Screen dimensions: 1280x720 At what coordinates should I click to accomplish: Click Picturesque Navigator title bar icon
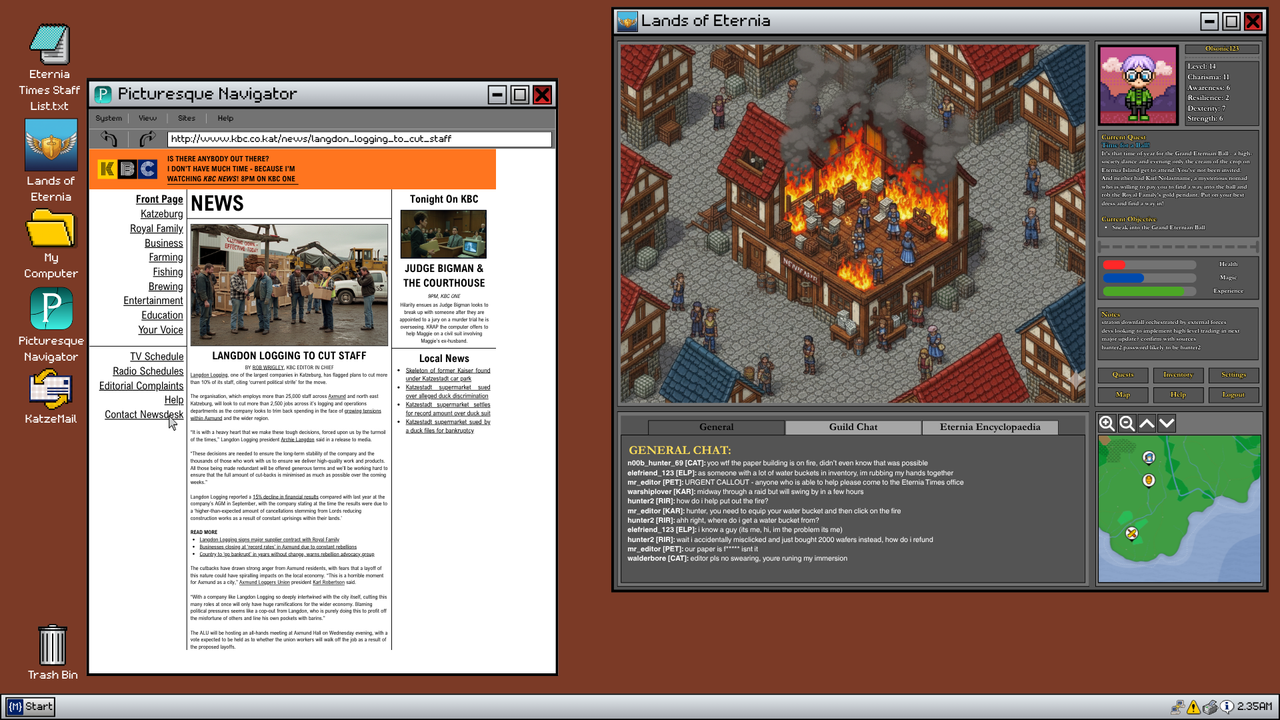pyautogui.click(x=102, y=94)
